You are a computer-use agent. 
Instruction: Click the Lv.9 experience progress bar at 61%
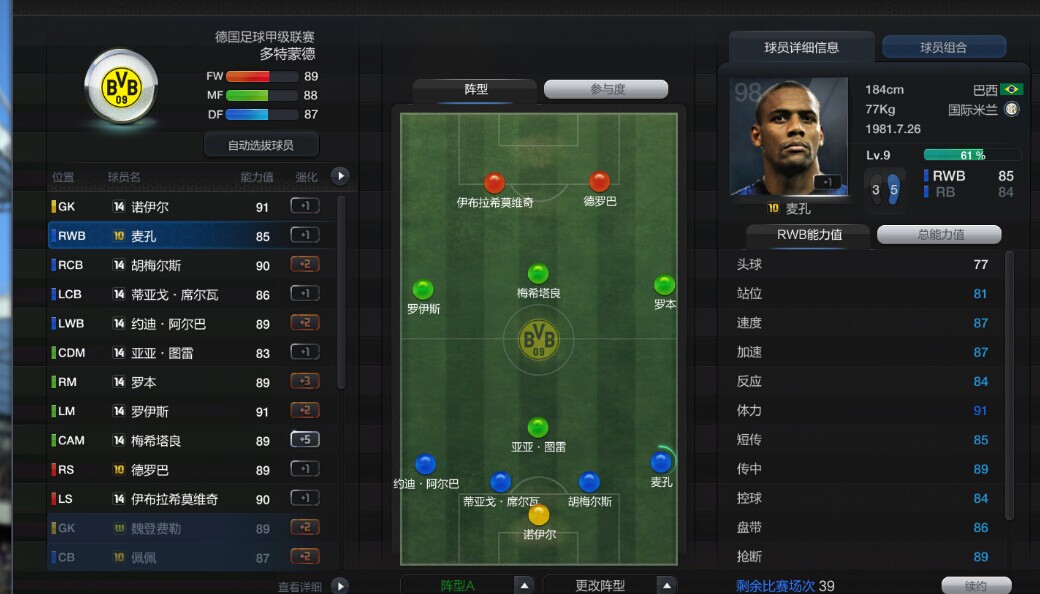972,155
